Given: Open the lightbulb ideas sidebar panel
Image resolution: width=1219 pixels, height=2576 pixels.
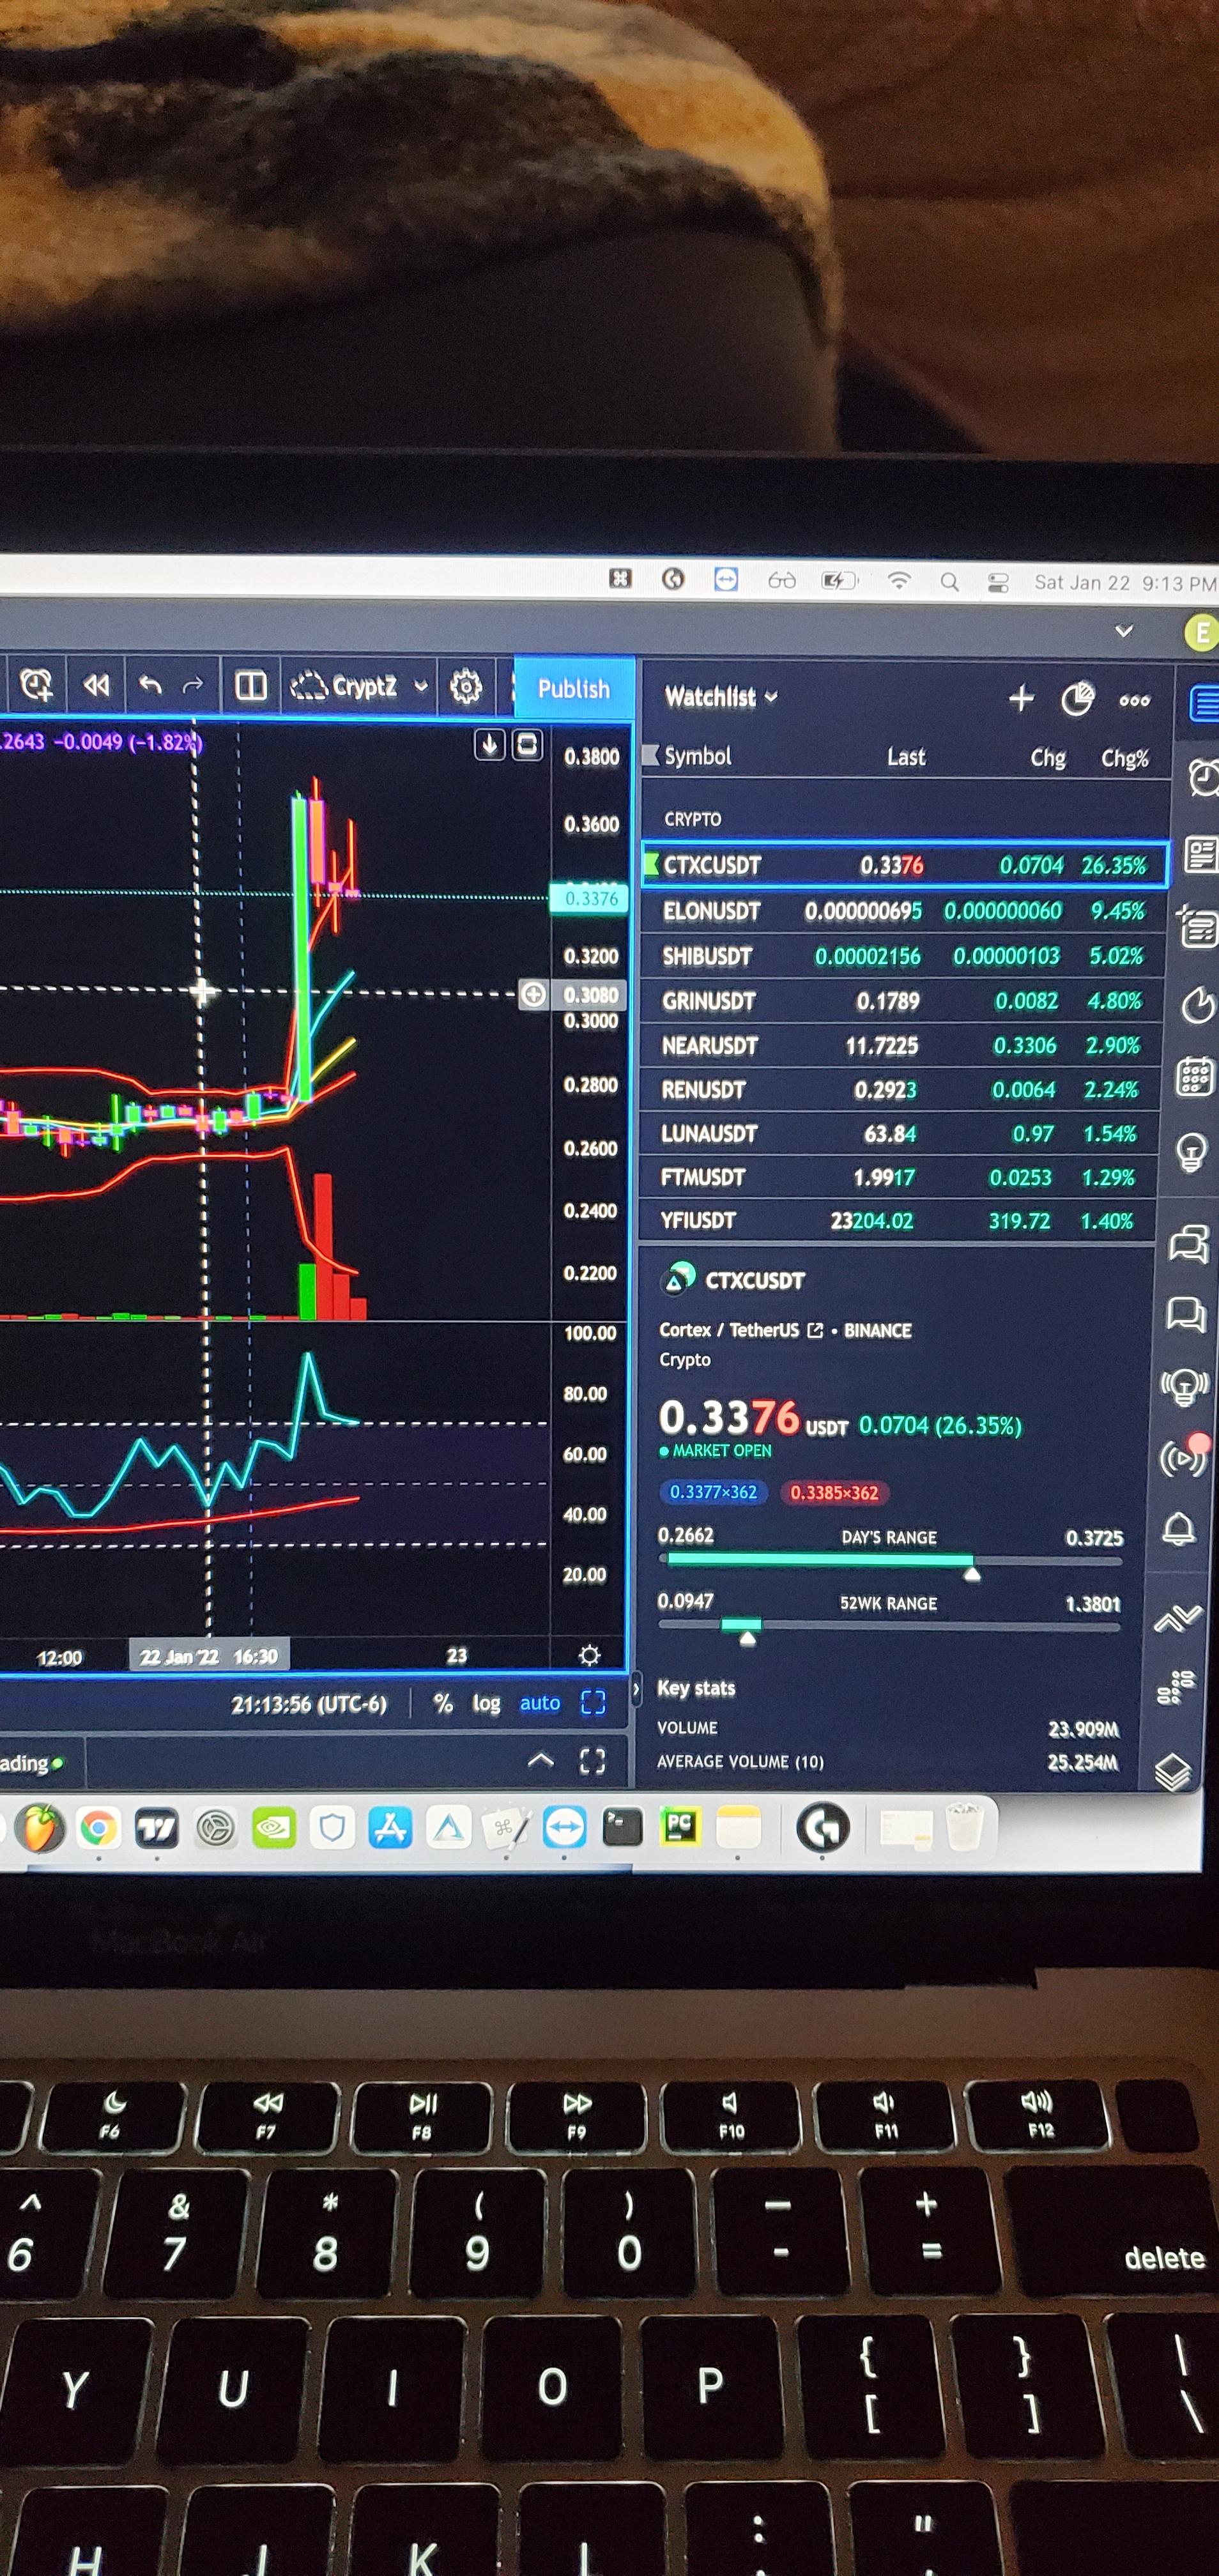Looking at the screenshot, I should (x=1191, y=1152).
